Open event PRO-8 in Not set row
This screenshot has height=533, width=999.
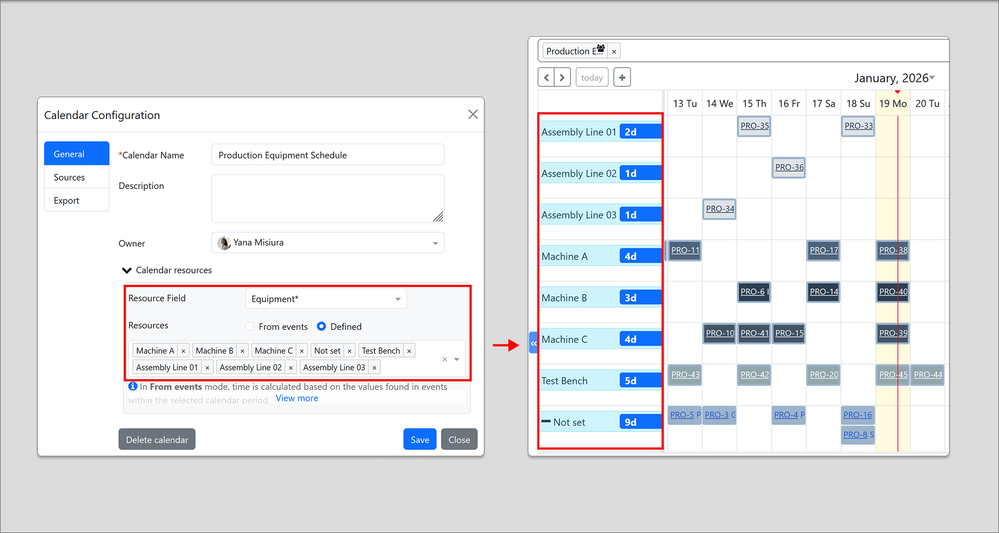coord(858,434)
